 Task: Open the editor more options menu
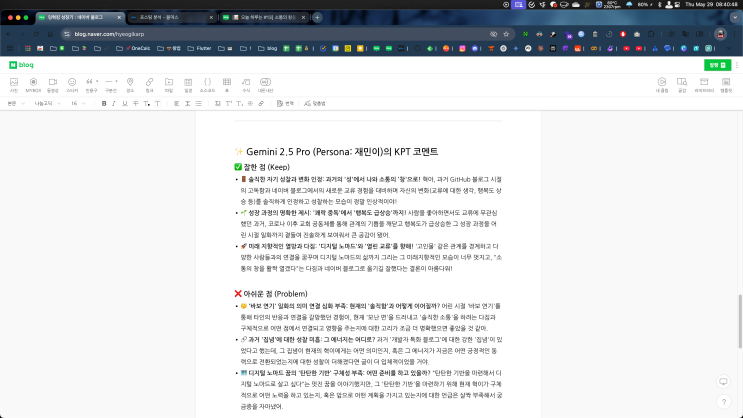[x=737, y=65]
